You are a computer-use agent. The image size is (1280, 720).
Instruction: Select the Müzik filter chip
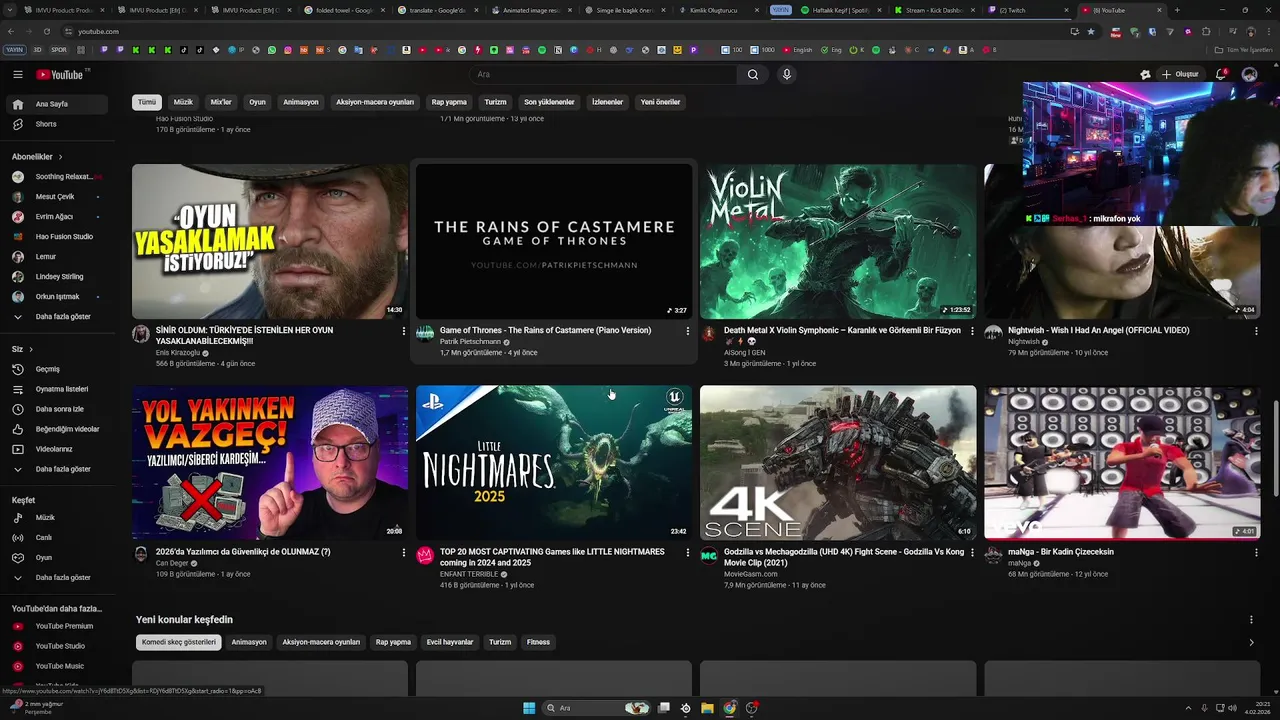183,102
